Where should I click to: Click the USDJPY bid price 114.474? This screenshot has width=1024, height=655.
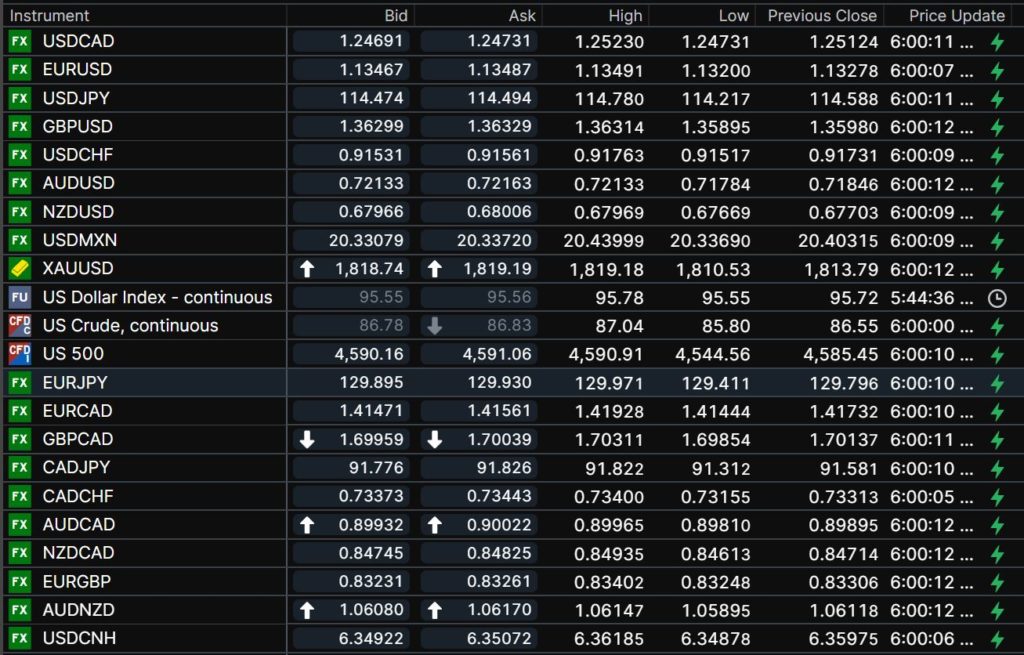pyautogui.click(x=371, y=99)
